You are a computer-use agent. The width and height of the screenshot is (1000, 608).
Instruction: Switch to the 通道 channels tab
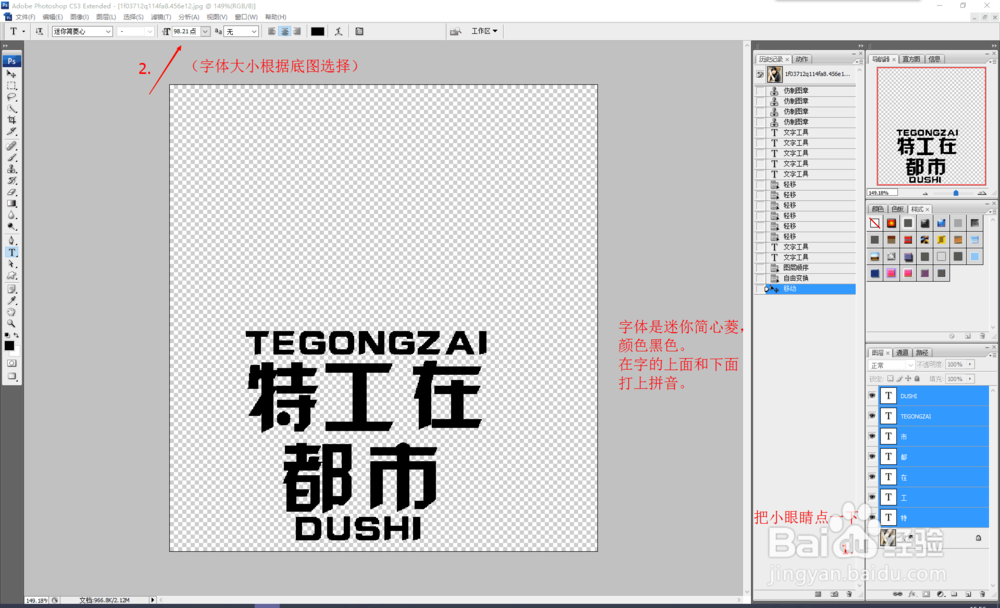pyautogui.click(x=902, y=353)
